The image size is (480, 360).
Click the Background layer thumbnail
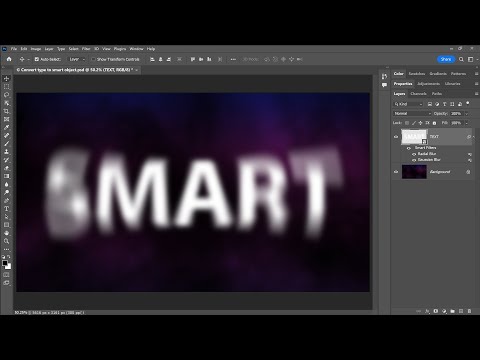(x=414, y=172)
